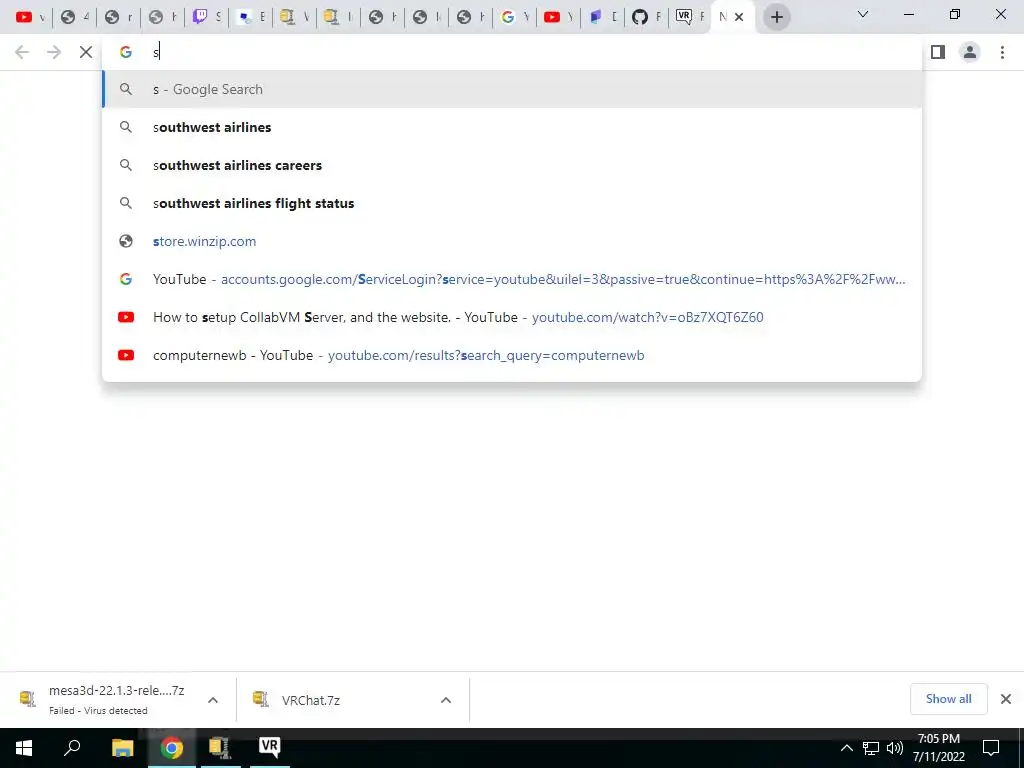Show hidden system tray icons
The width and height of the screenshot is (1024, 768).
click(x=846, y=748)
